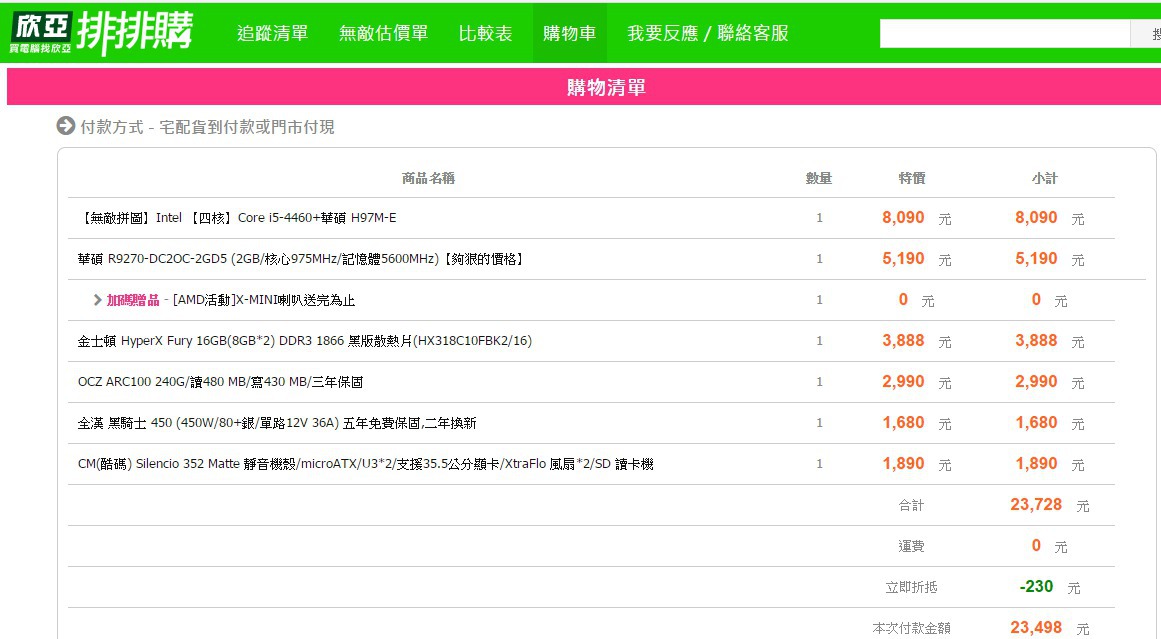Select the 購物車 tab
The image size is (1161, 639).
[x=569, y=33]
